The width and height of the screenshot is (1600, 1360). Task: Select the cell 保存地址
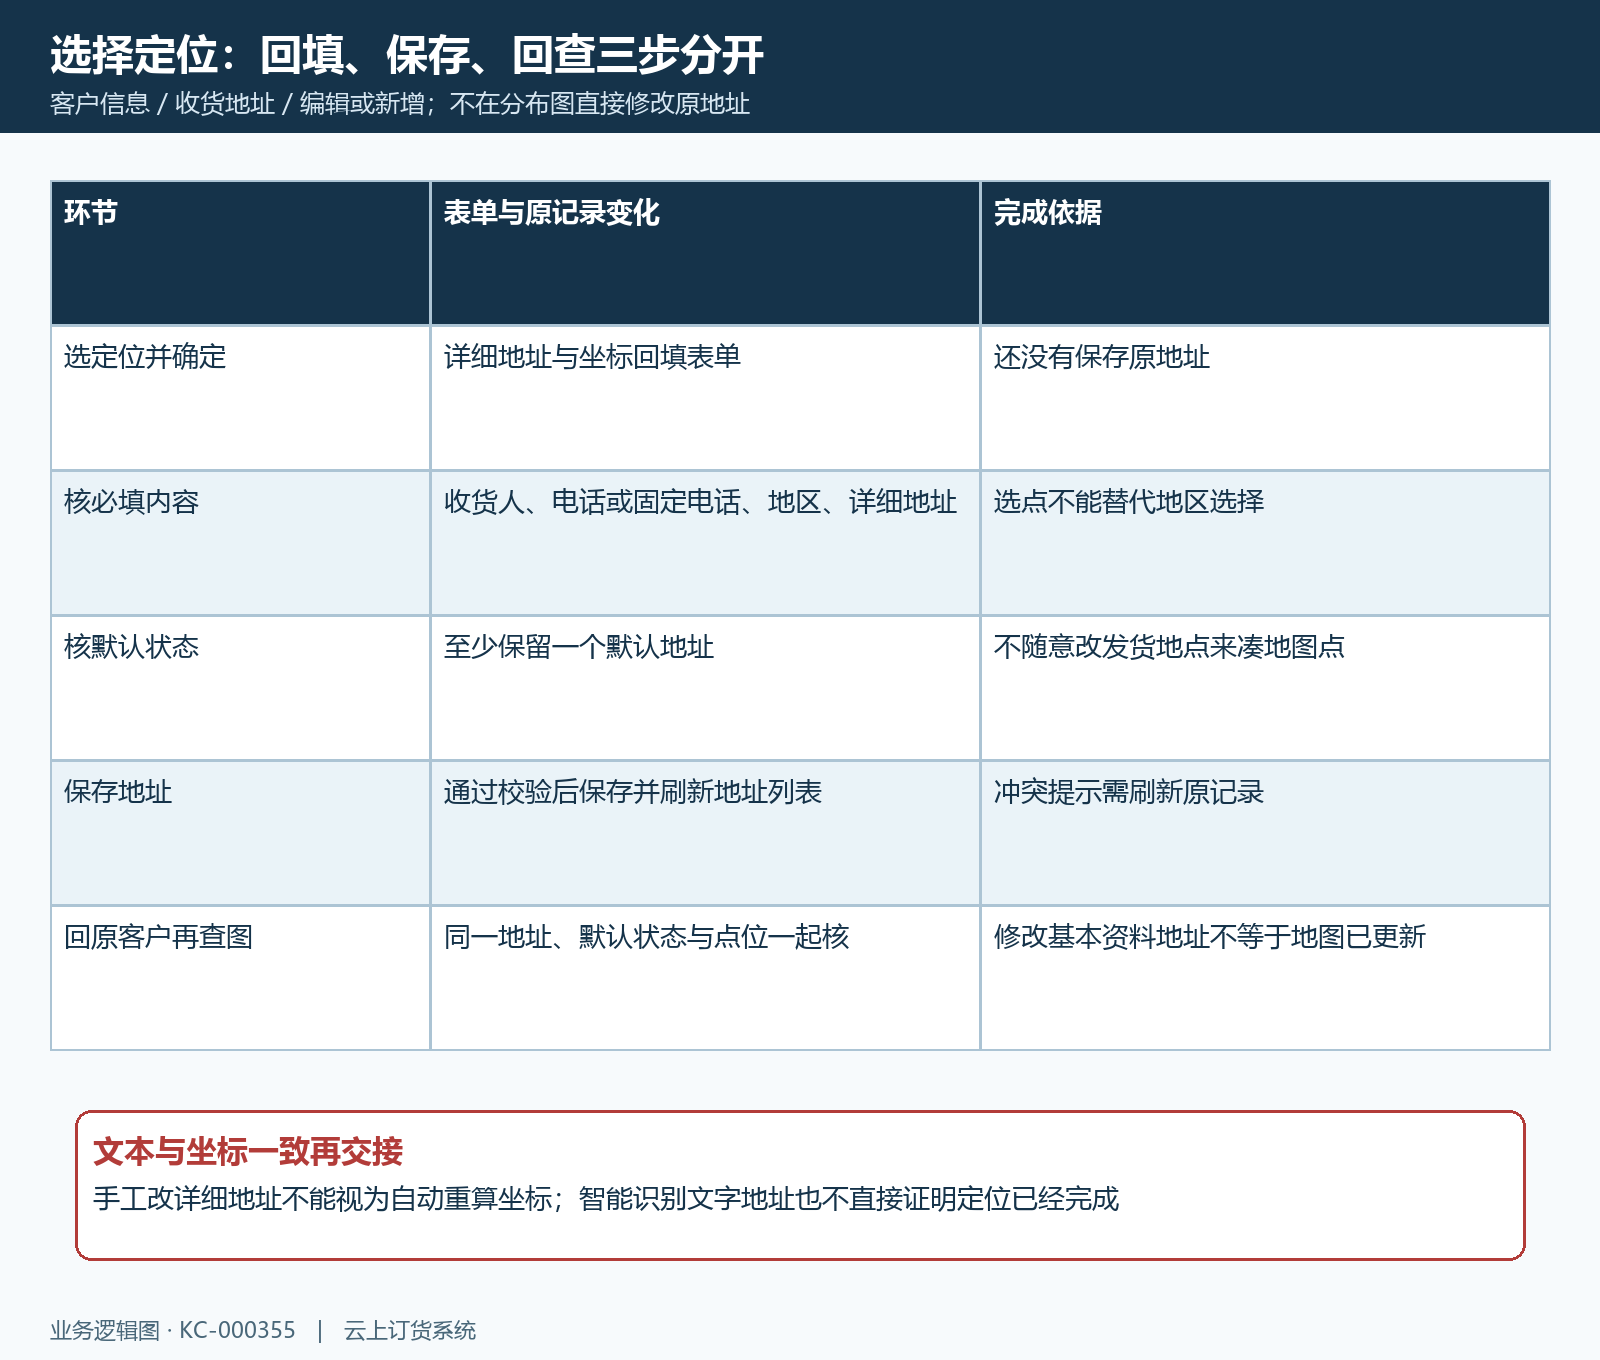pos(240,833)
